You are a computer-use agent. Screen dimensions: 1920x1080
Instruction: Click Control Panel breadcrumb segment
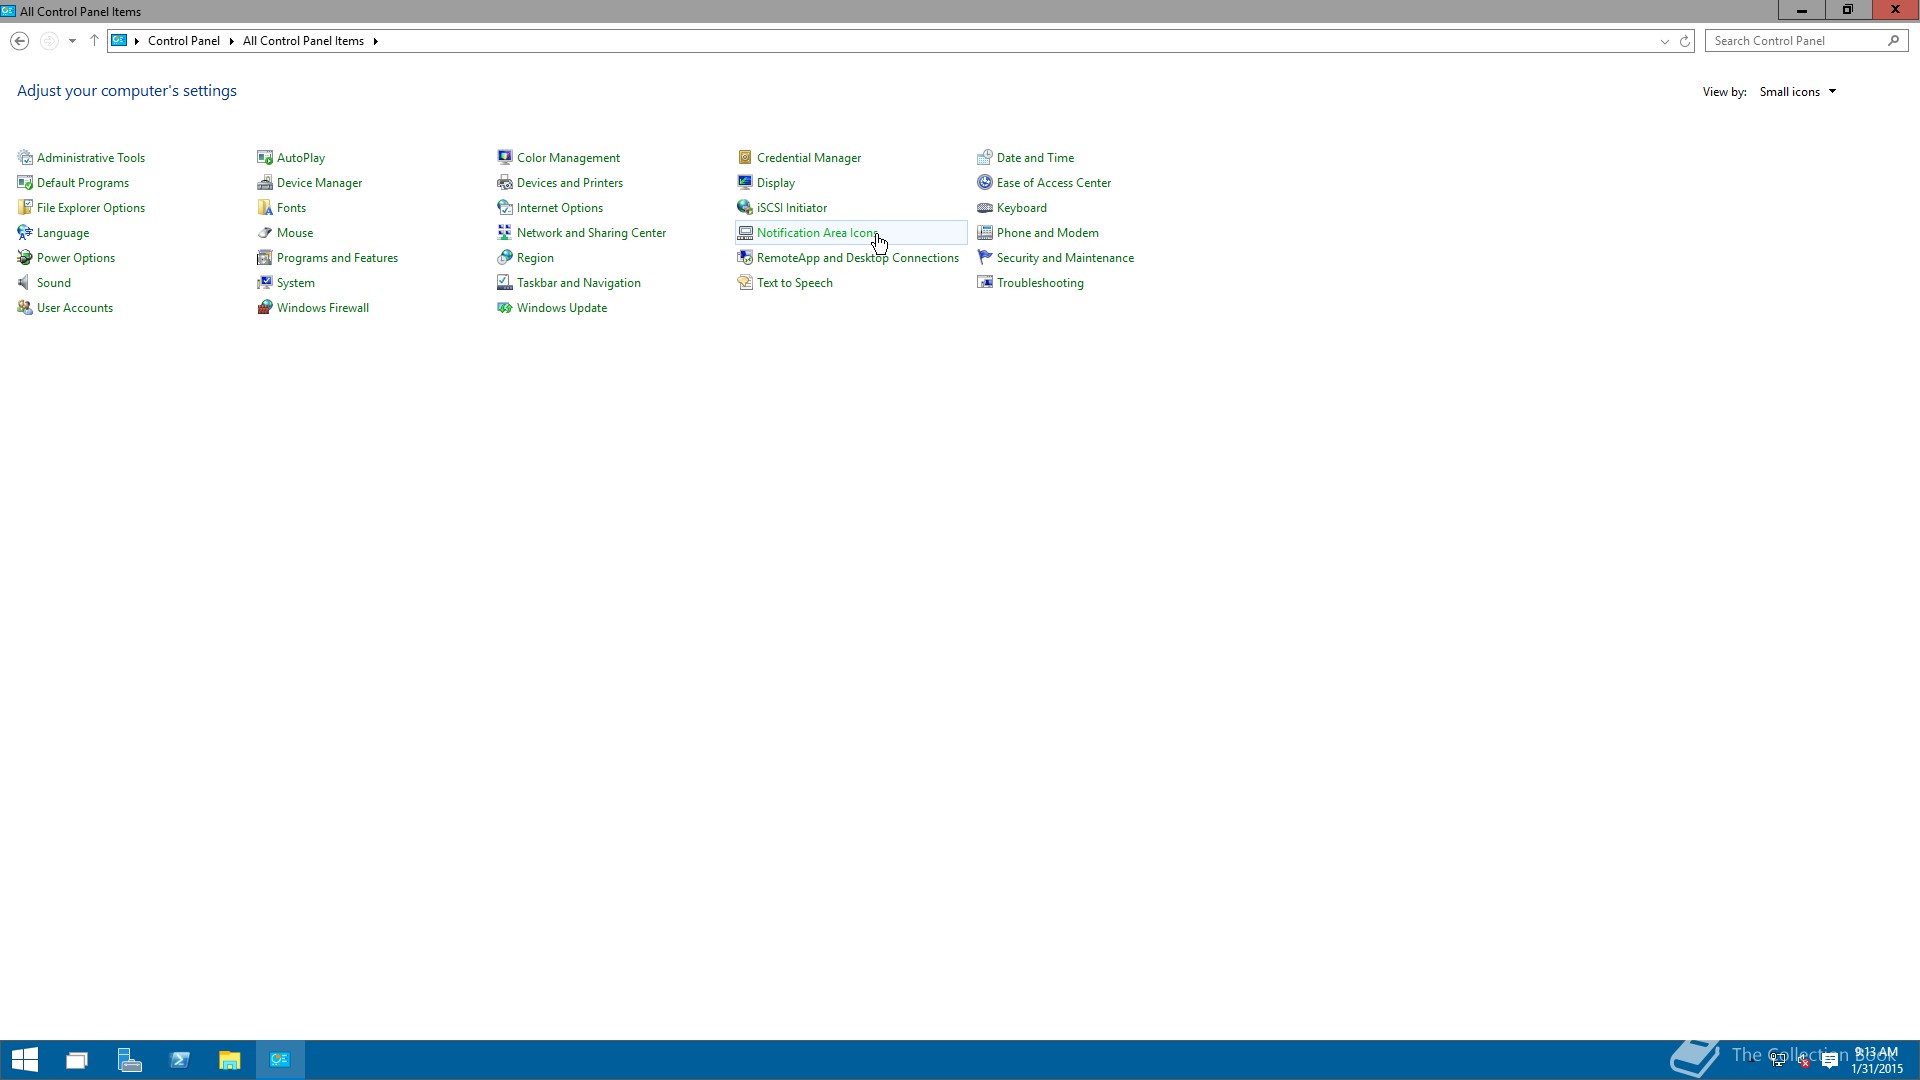[x=184, y=41]
